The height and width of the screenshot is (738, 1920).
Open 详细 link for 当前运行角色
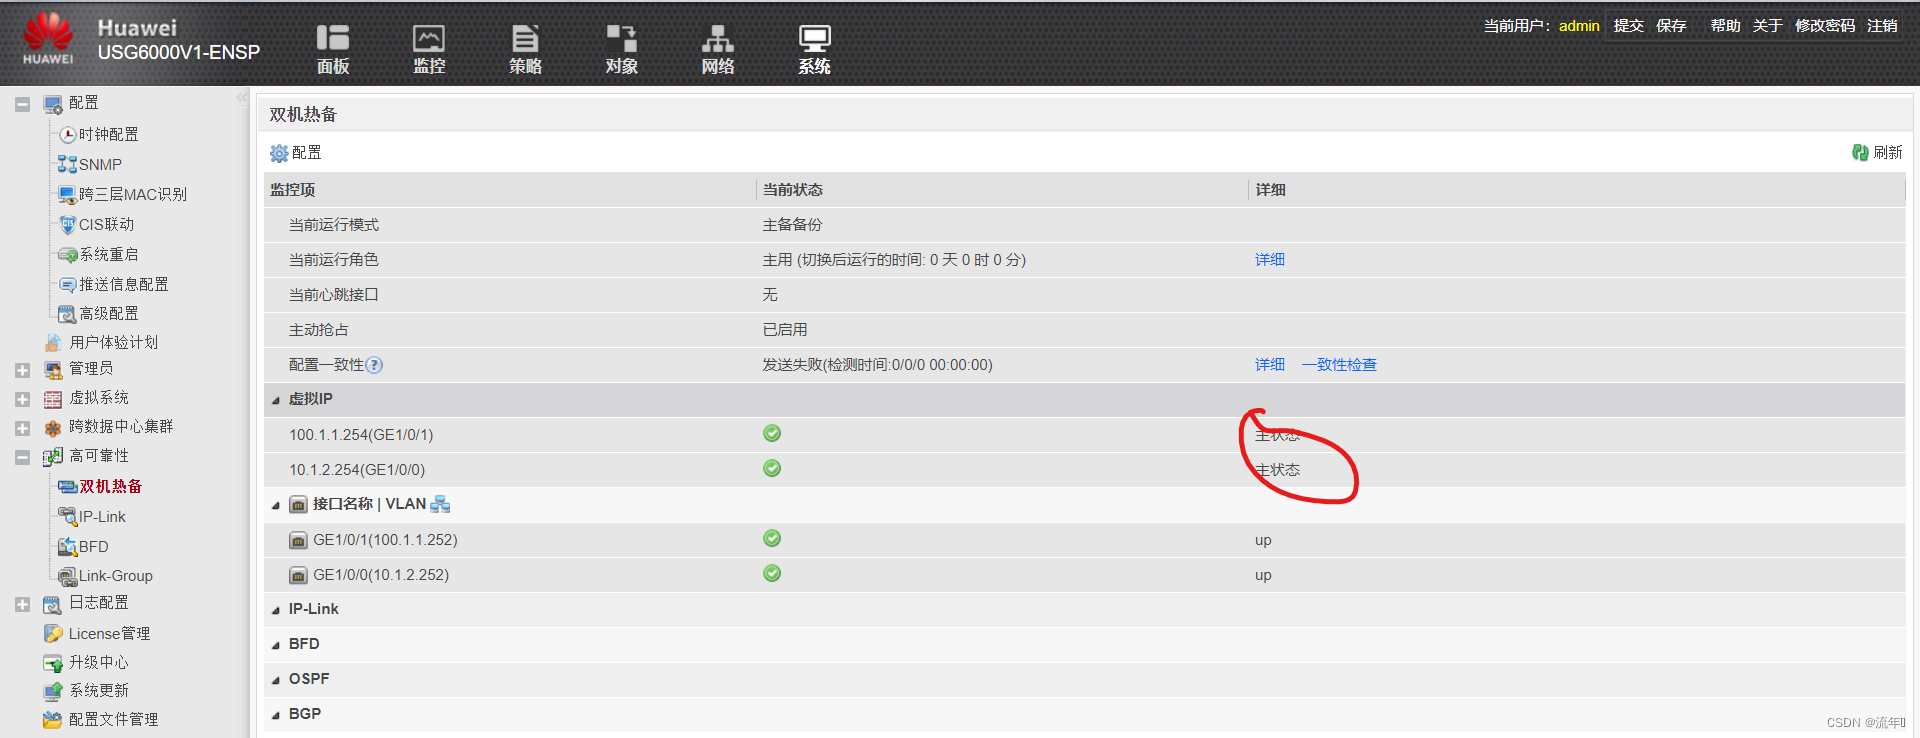pyautogui.click(x=1270, y=260)
